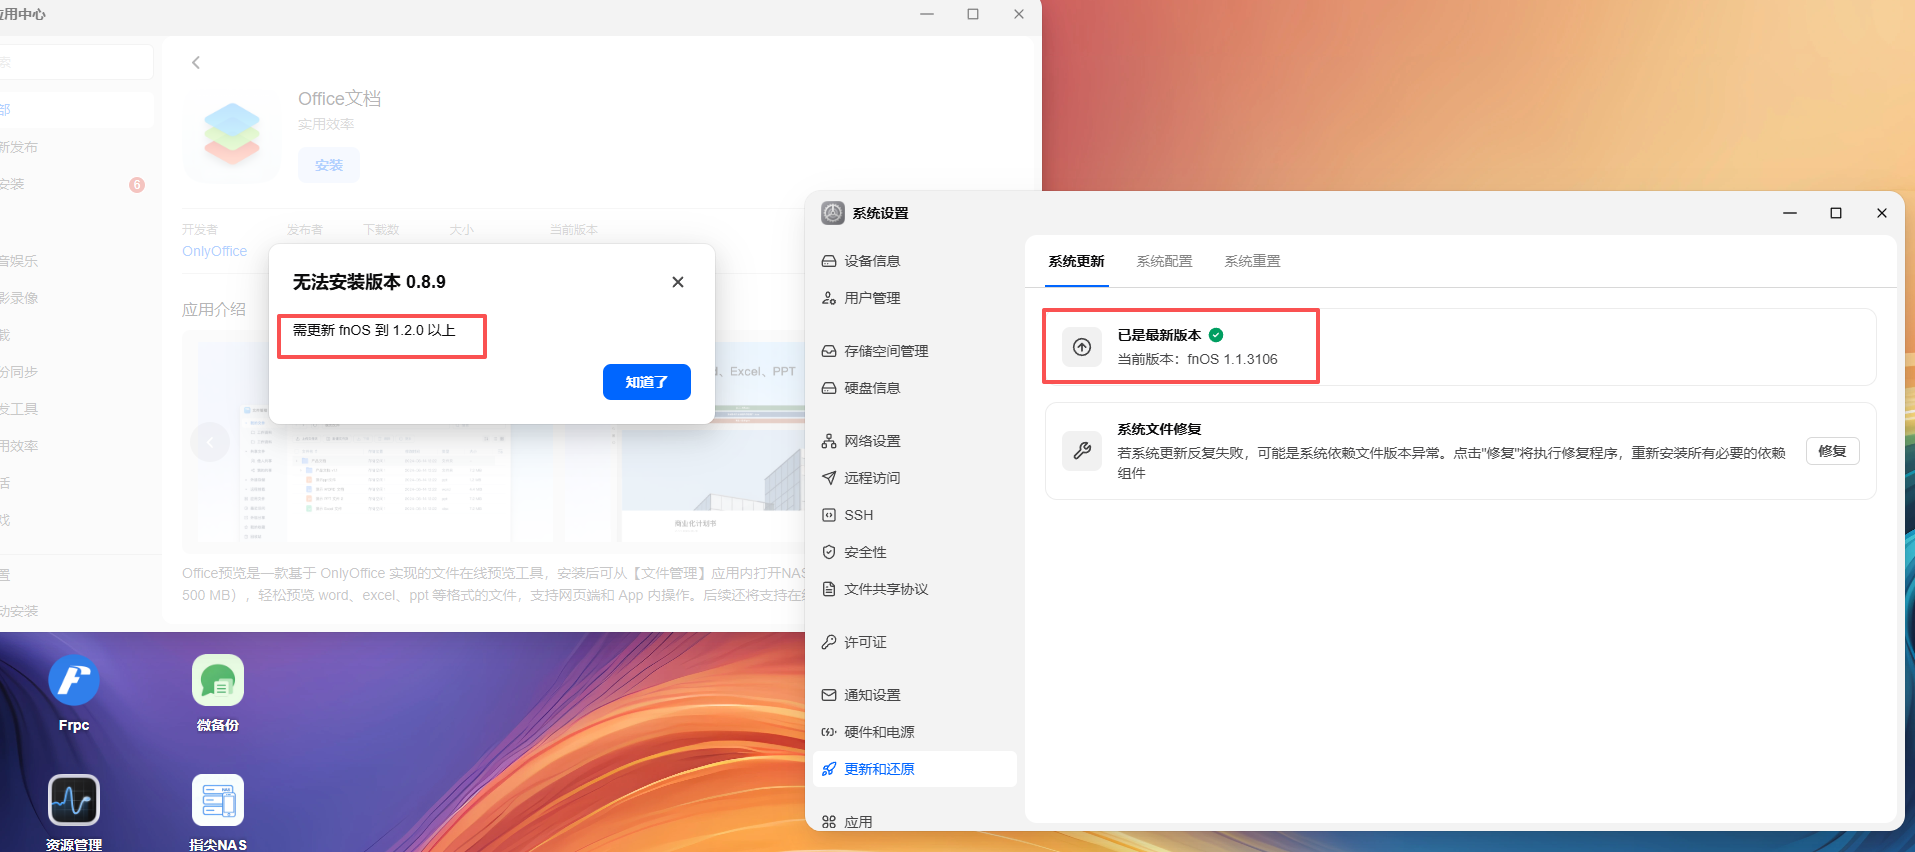The height and width of the screenshot is (852, 1915).
Task: Minimize the 应用中心 window
Action: (927, 14)
